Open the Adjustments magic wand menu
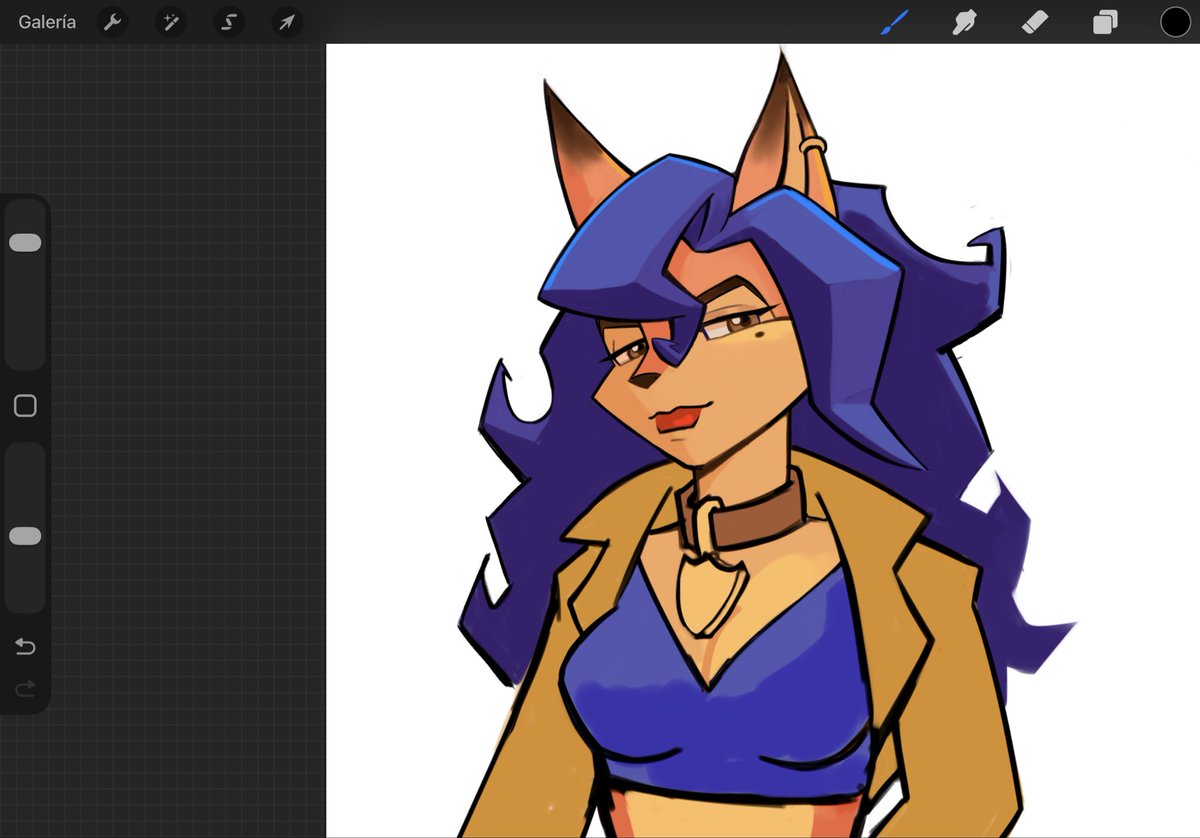The image size is (1200, 838). pos(171,22)
